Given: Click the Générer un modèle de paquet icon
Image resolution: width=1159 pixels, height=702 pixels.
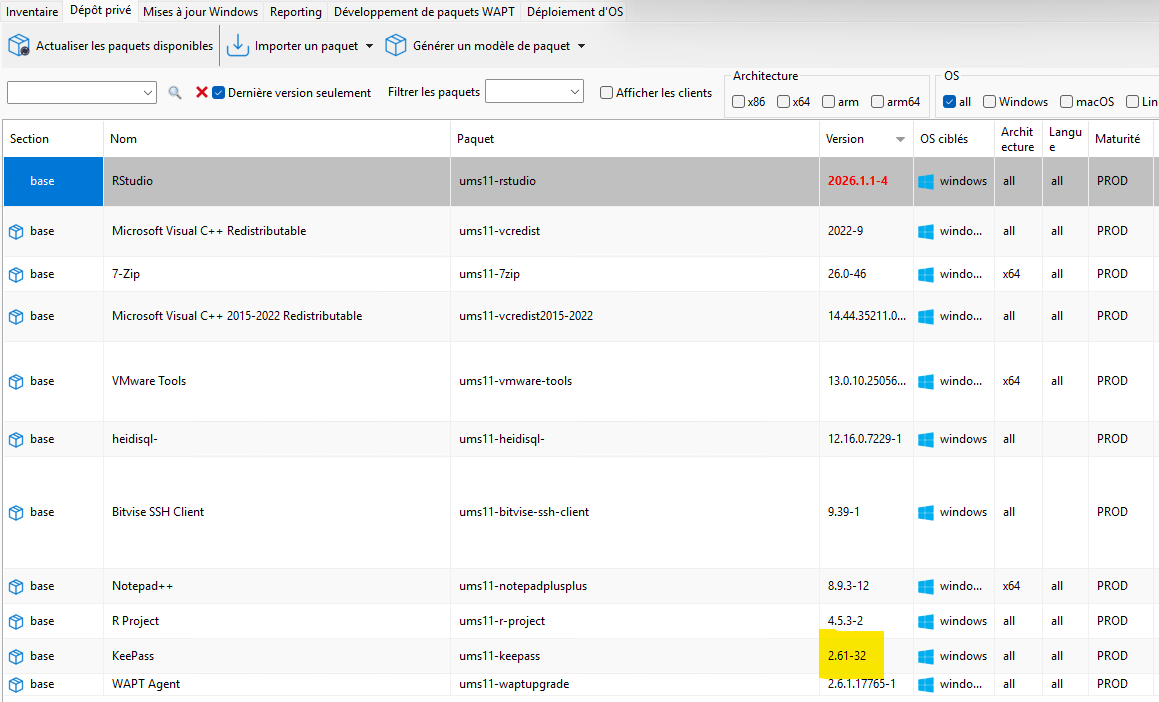Looking at the screenshot, I should click(x=396, y=46).
